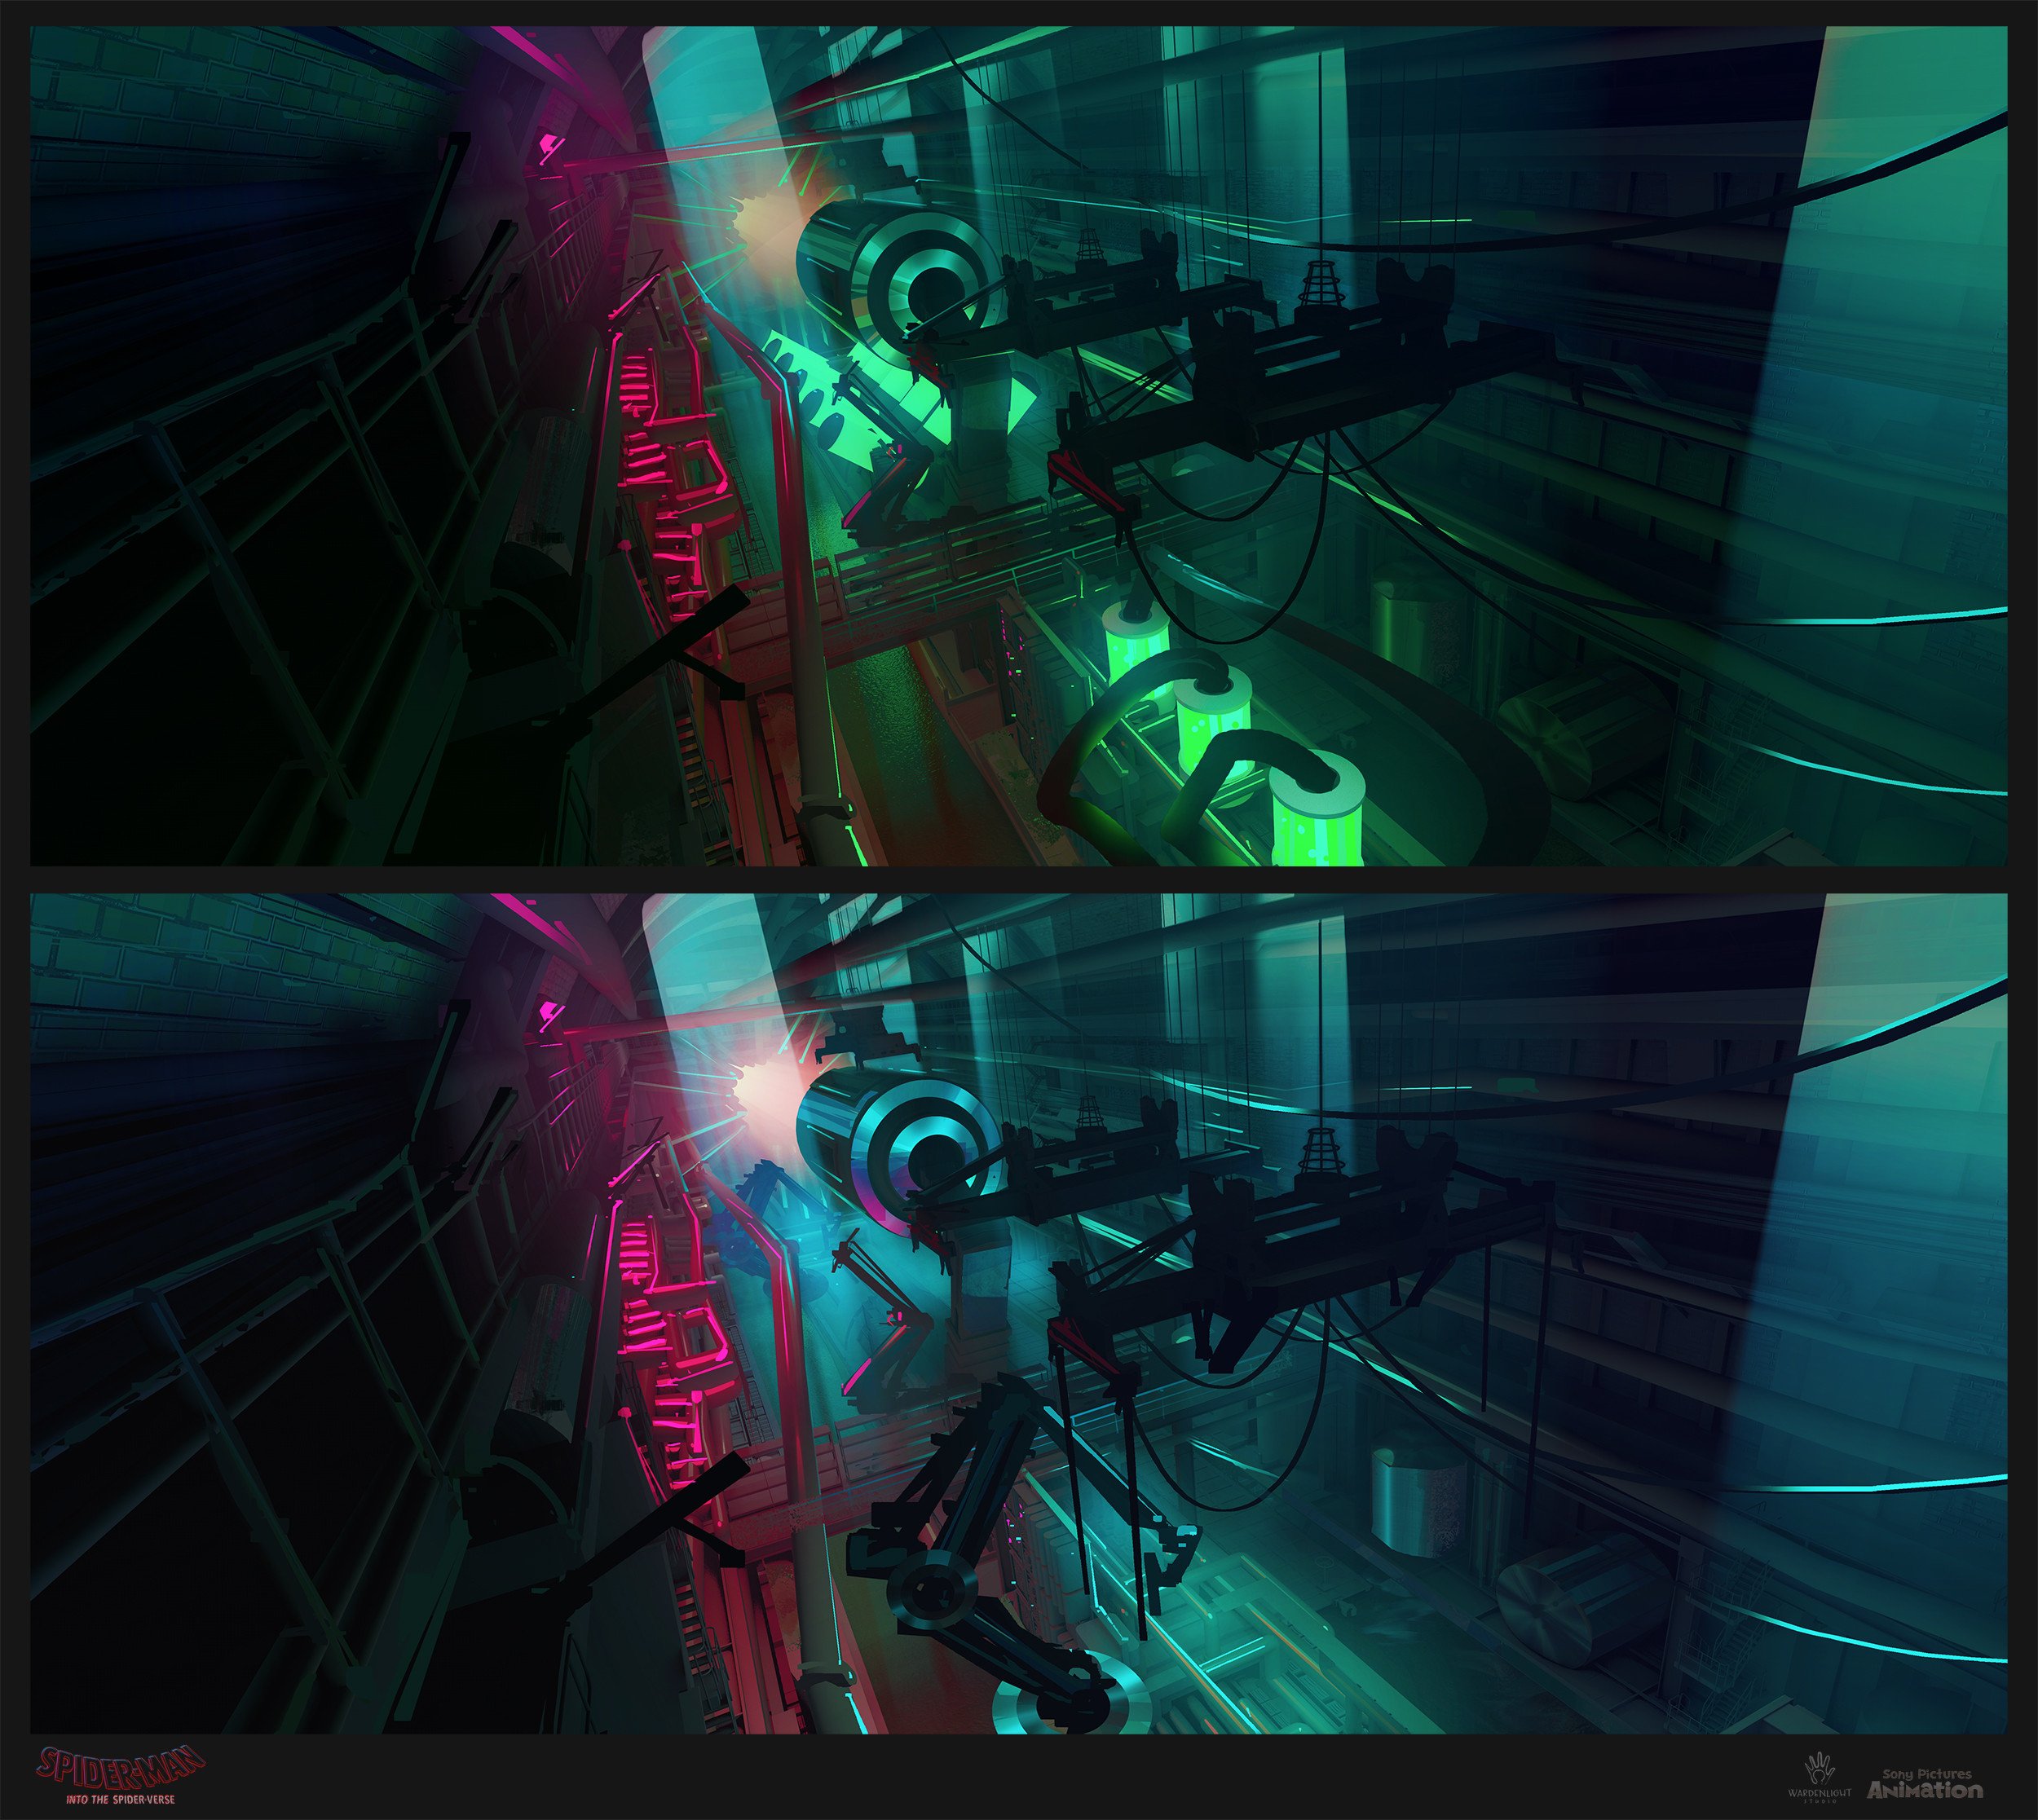Click the topmost glowing green canister

[1136, 640]
